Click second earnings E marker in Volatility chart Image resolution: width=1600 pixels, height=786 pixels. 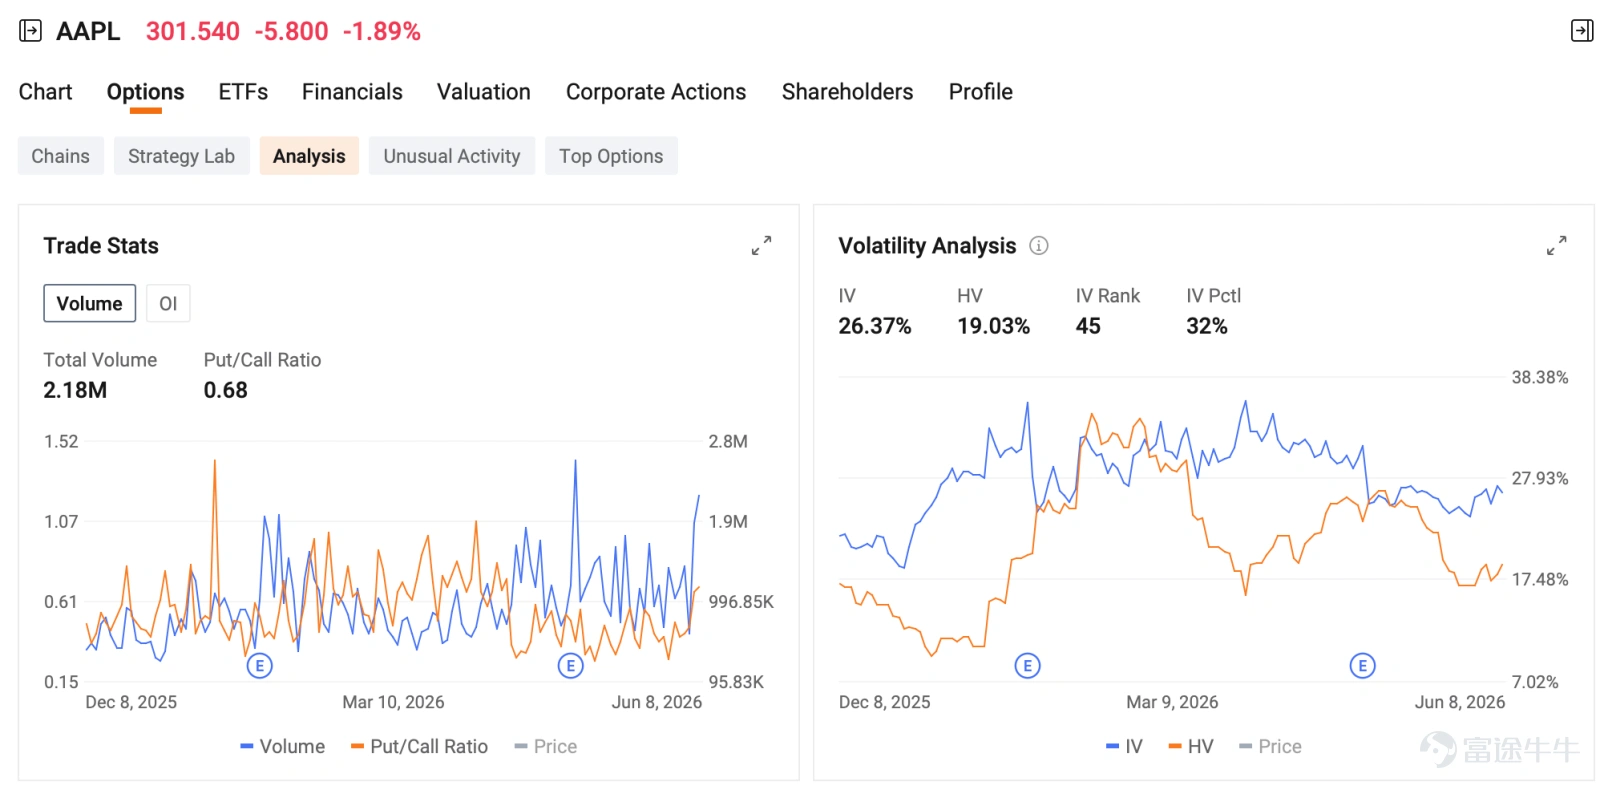pyautogui.click(x=1362, y=665)
